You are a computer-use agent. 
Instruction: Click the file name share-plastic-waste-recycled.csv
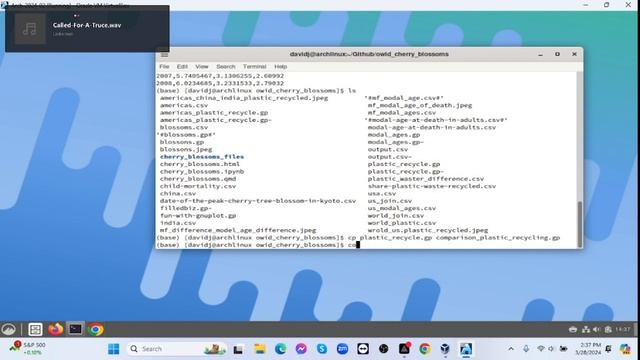pyautogui.click(x=431, y=186)
